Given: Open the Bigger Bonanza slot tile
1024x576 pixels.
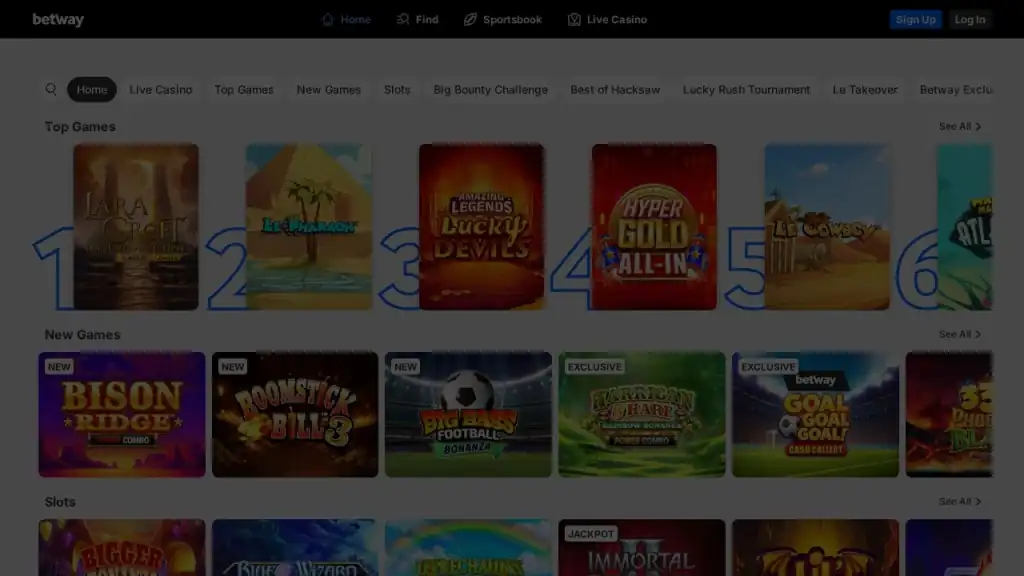Looking at the screenshot, I should coord(121,547).
